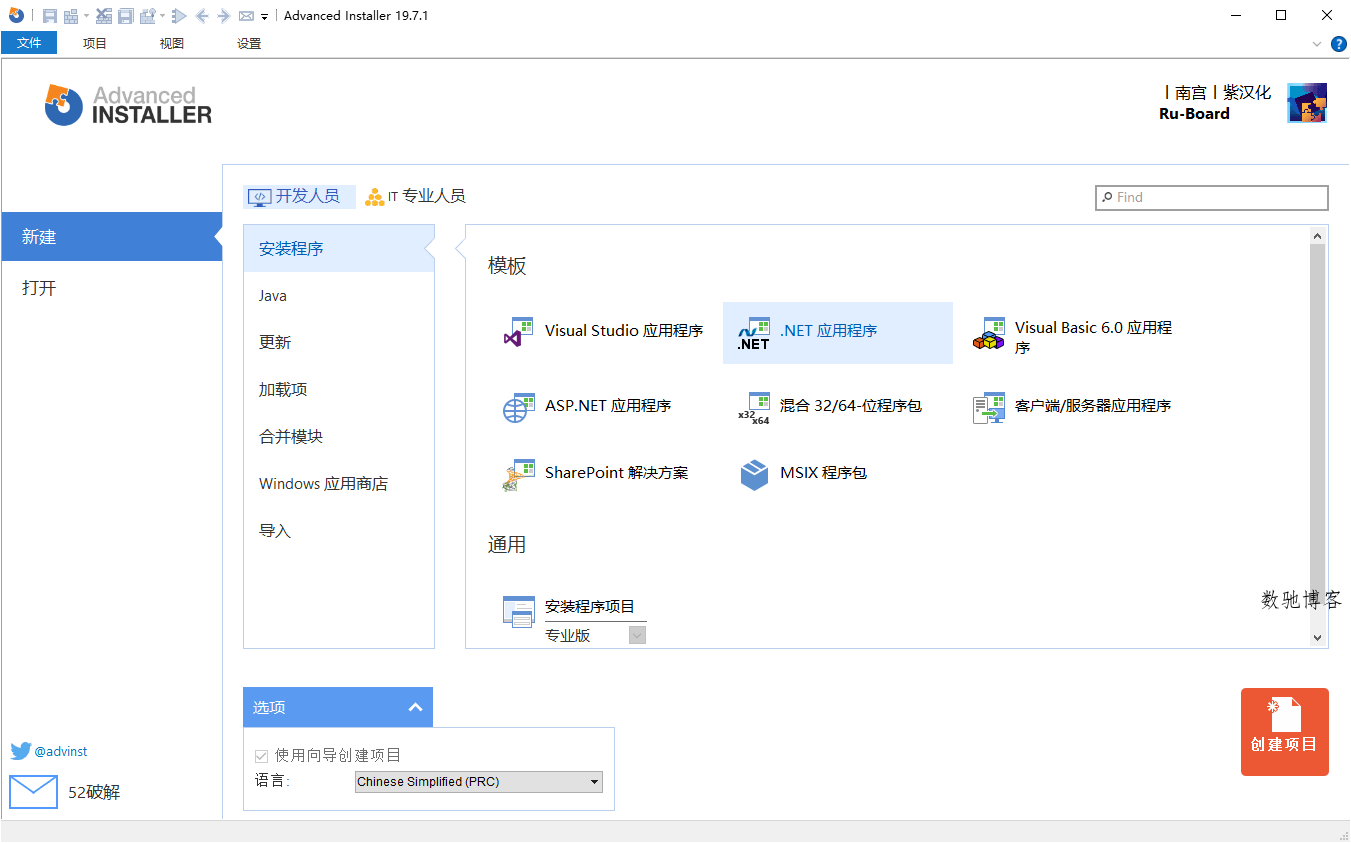1351x843 pixels.
Task: Choose the ASP.NET 应用程序 template icon
Action: pyautogui.click(x=519, y=407)
